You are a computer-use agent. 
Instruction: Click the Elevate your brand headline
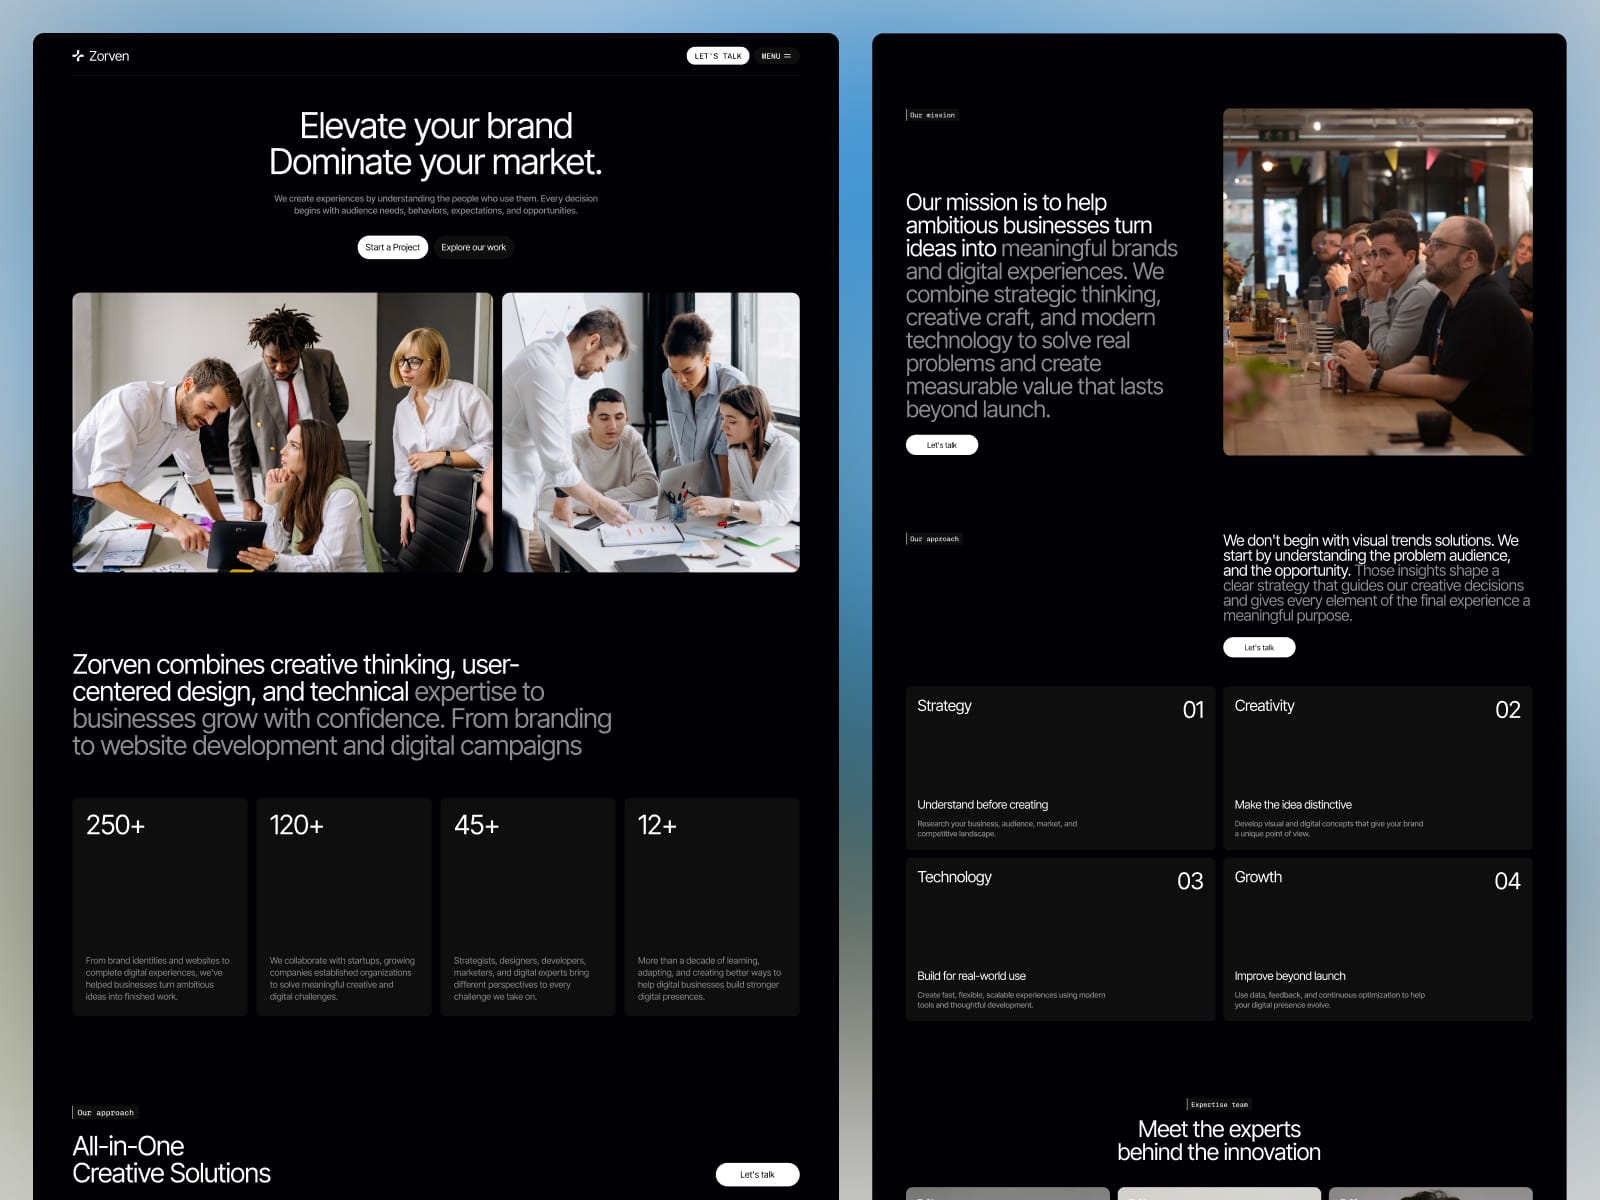(436, 144)
